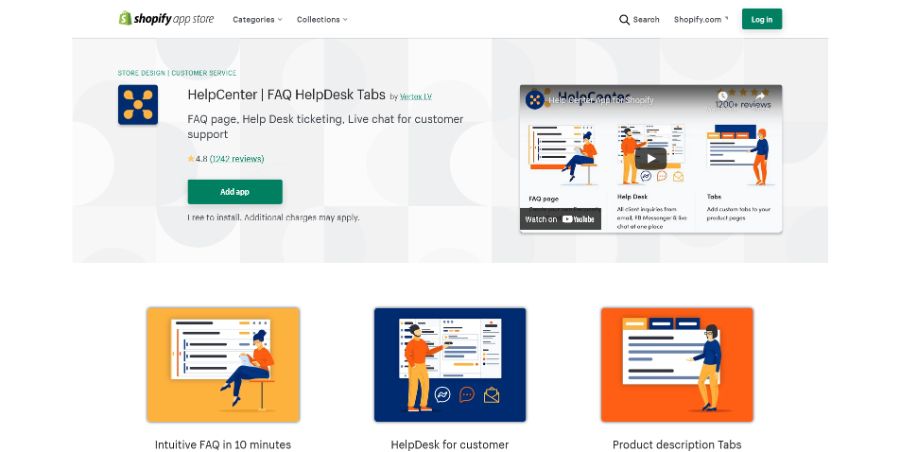Click the Shopify app store logo
This screenshot has height=452, width=900.
(166, 19)
